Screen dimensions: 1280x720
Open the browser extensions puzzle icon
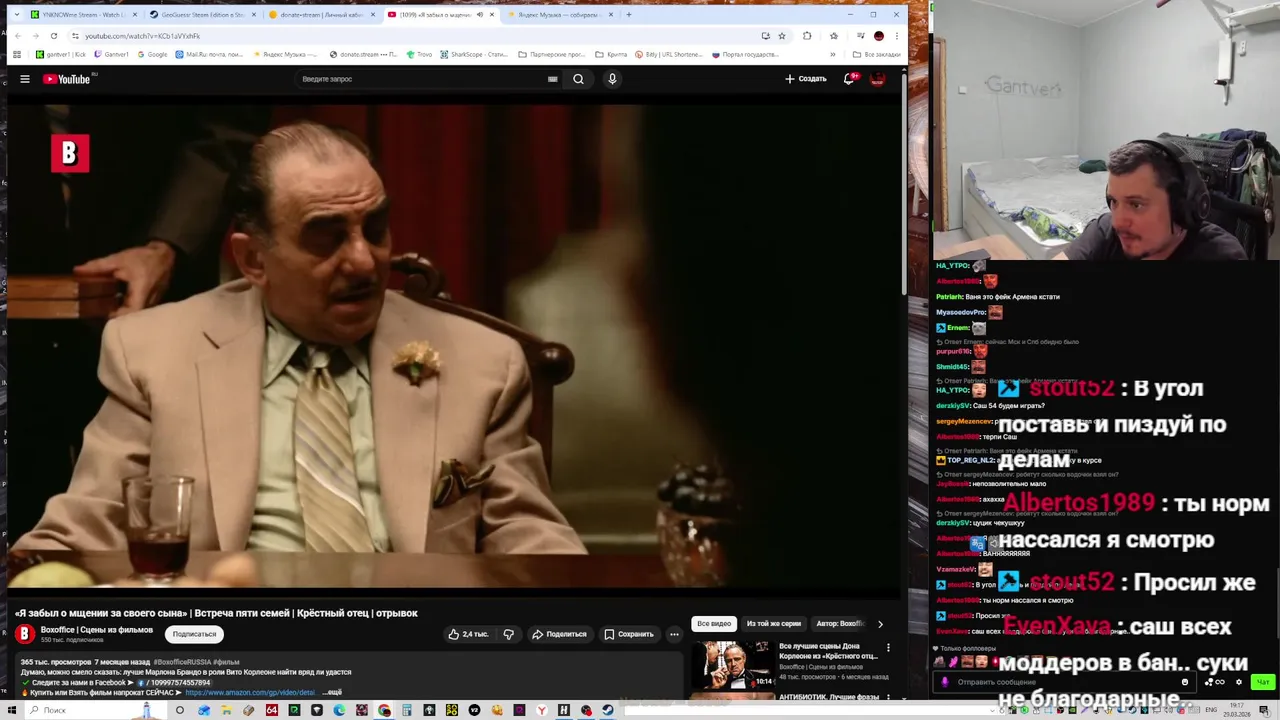tap(807, 36)
